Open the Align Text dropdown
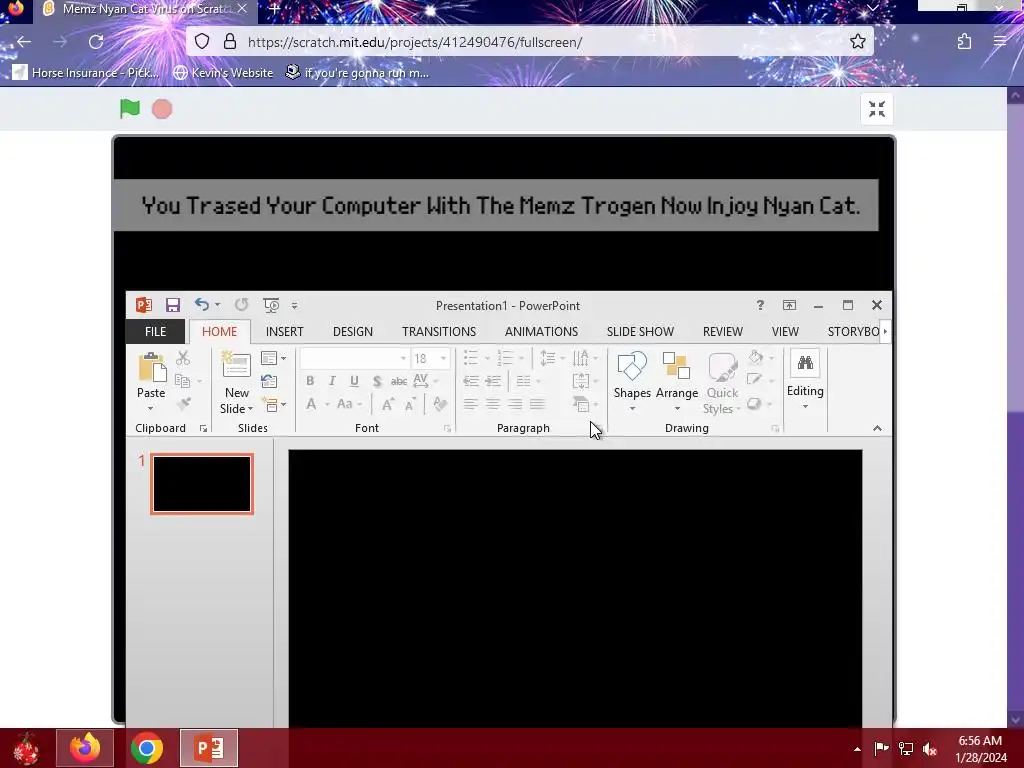This screenshot has width=1024, height=768. coord(585,381)
